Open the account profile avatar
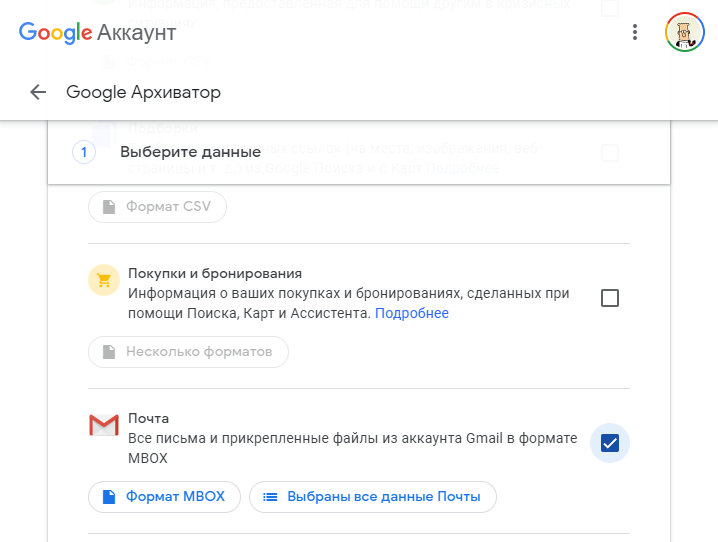Viewport: 718px width, 542px height. (685, 32)
